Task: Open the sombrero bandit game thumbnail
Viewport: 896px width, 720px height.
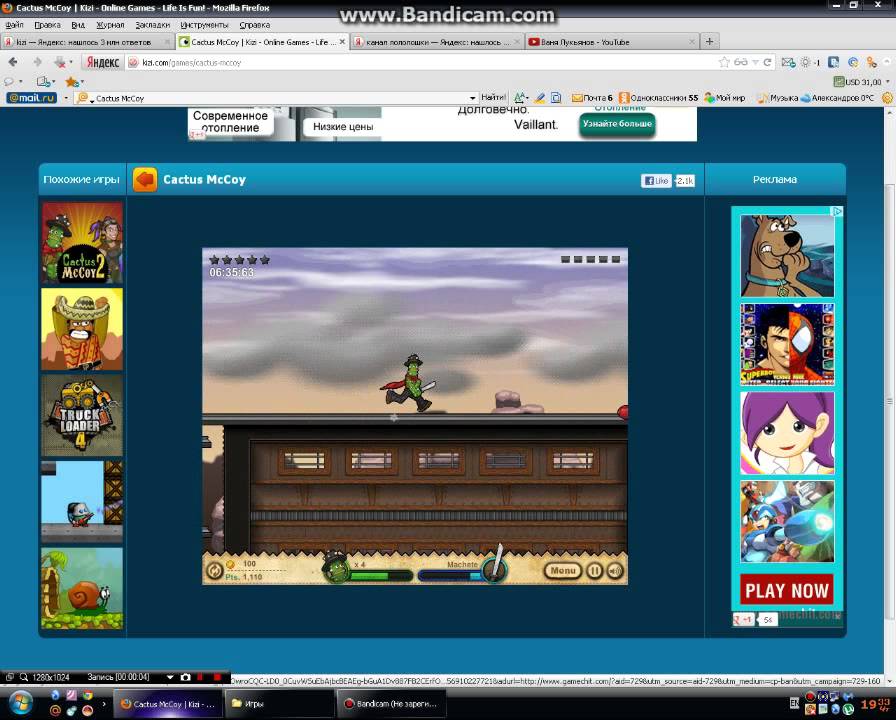Action: (x=82, y=329)
